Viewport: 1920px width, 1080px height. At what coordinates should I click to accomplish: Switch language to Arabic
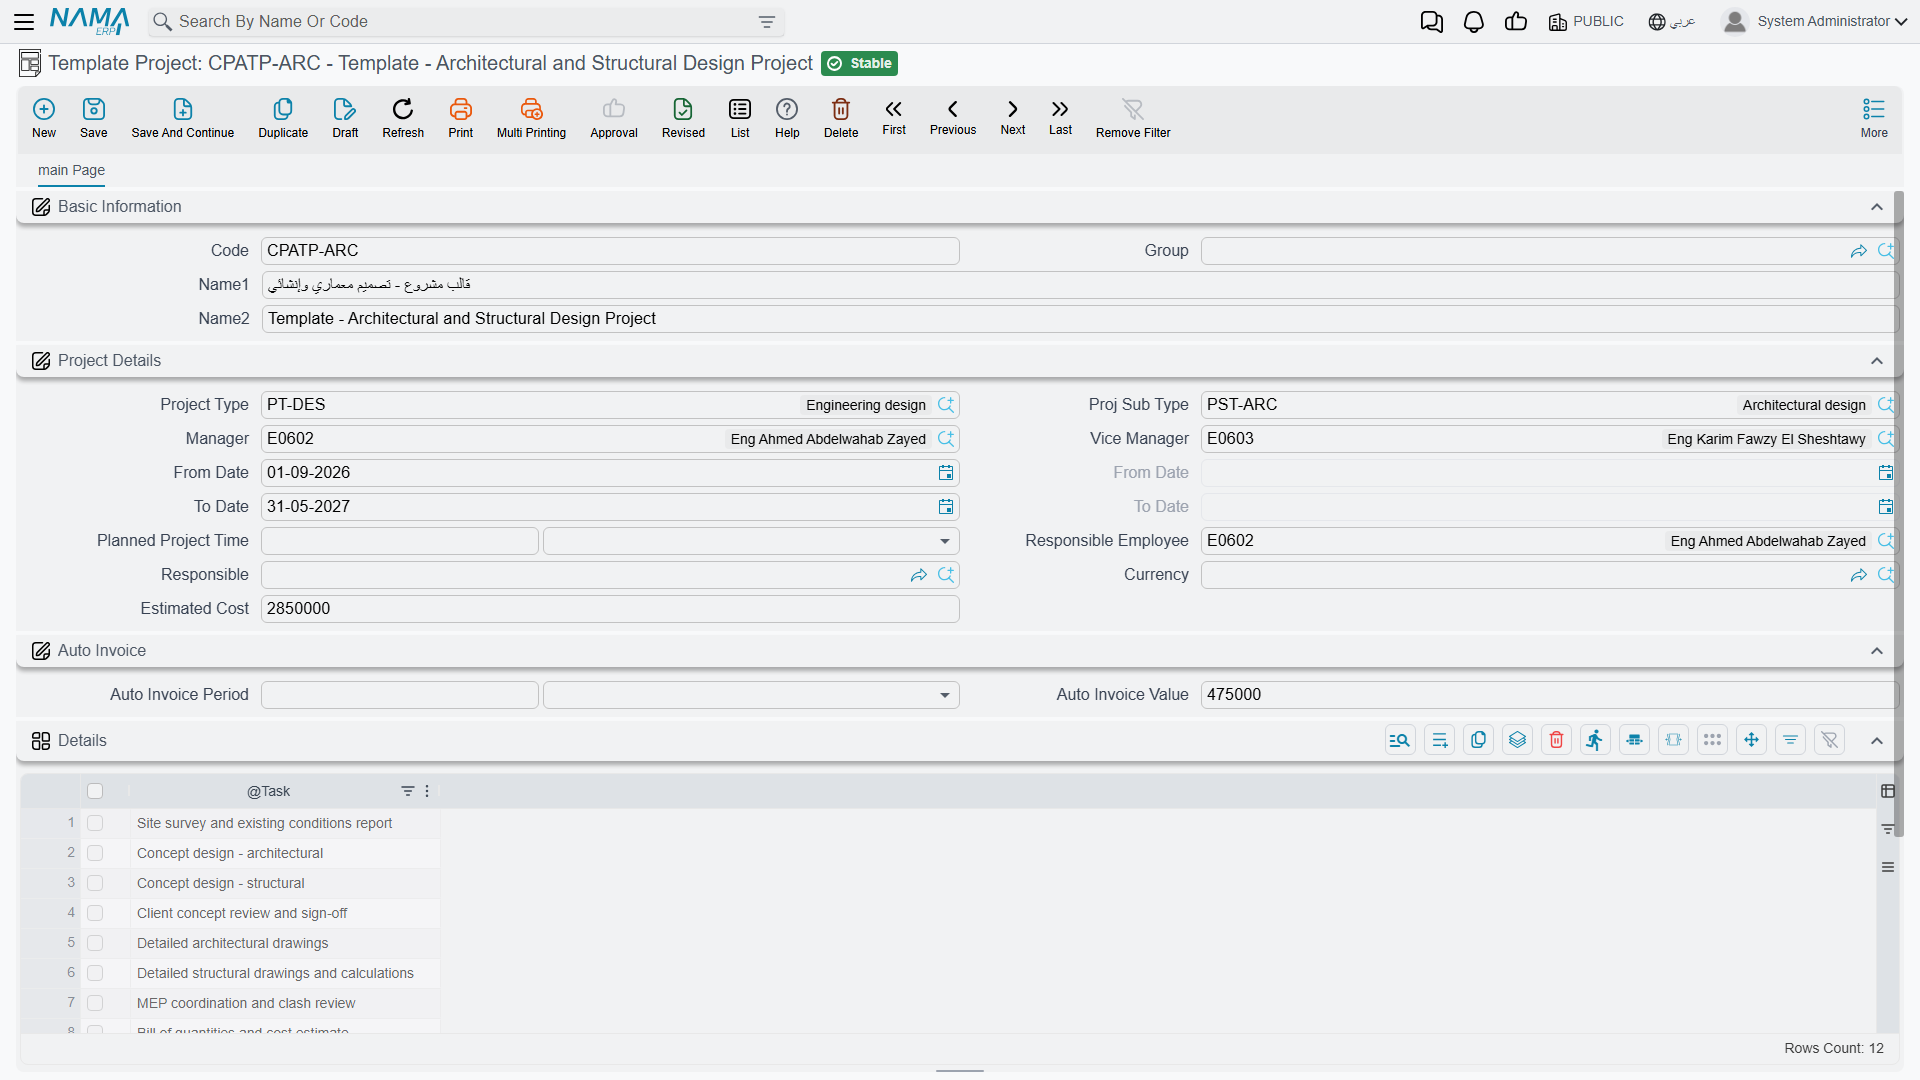pyautogui.click(x=1672, y=22)
